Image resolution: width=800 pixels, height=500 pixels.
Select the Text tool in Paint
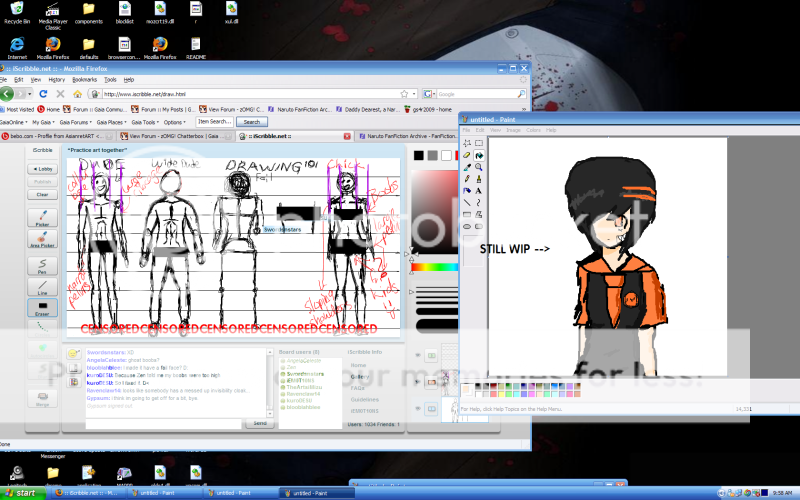pos(480,190)
